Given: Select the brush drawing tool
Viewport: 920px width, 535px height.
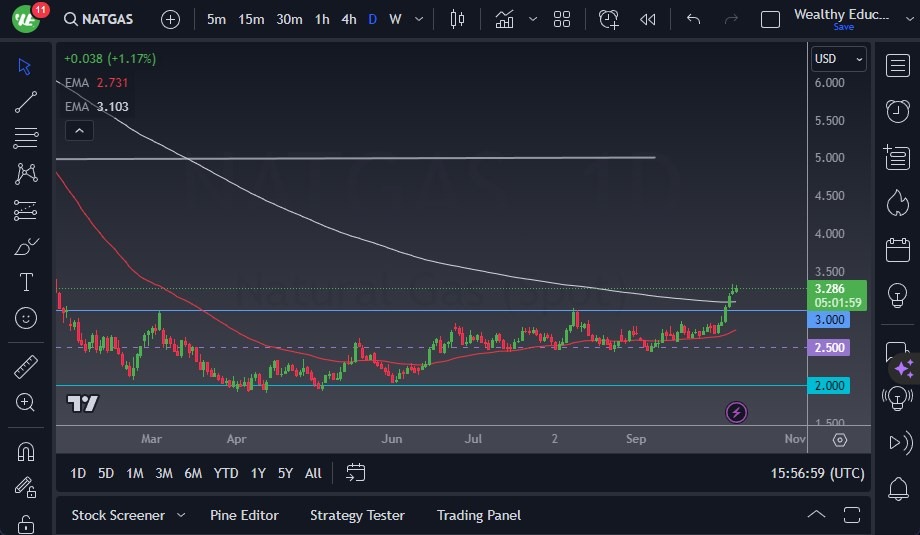Looking at the screenshot, I should click(x=26, y=246).
